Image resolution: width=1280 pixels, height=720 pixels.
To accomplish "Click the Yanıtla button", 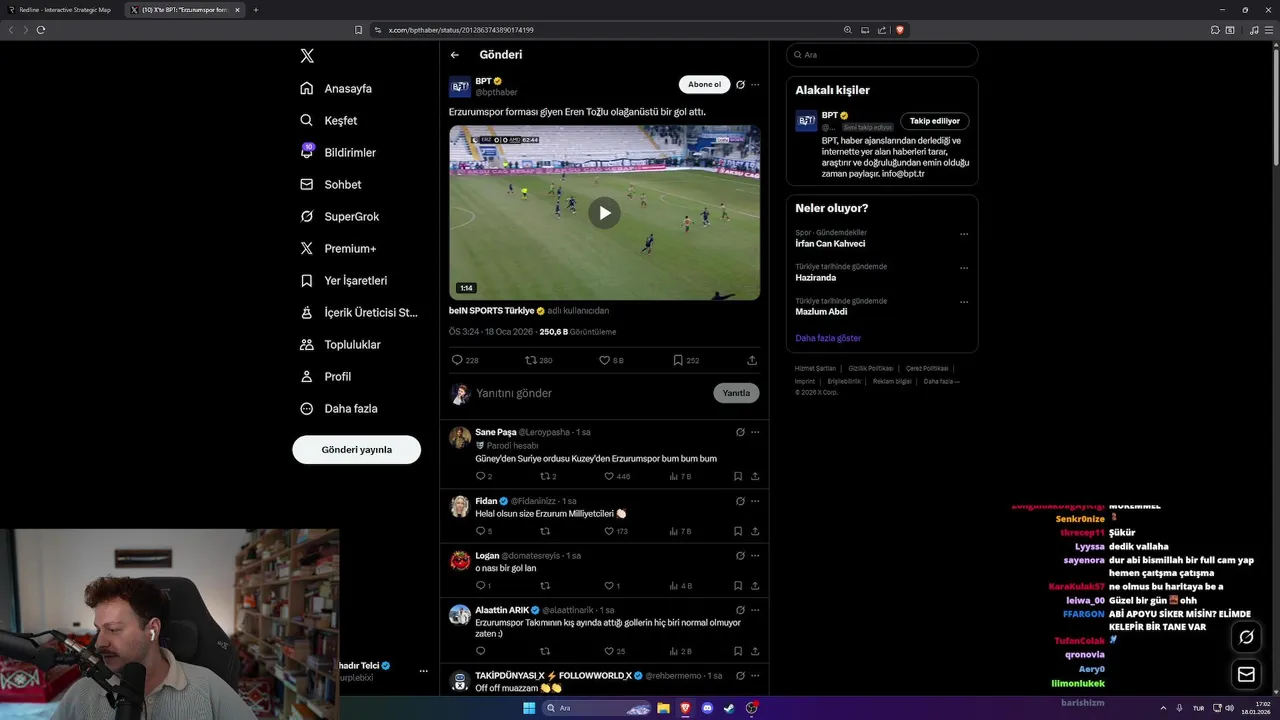I will [x=736, y=393].
